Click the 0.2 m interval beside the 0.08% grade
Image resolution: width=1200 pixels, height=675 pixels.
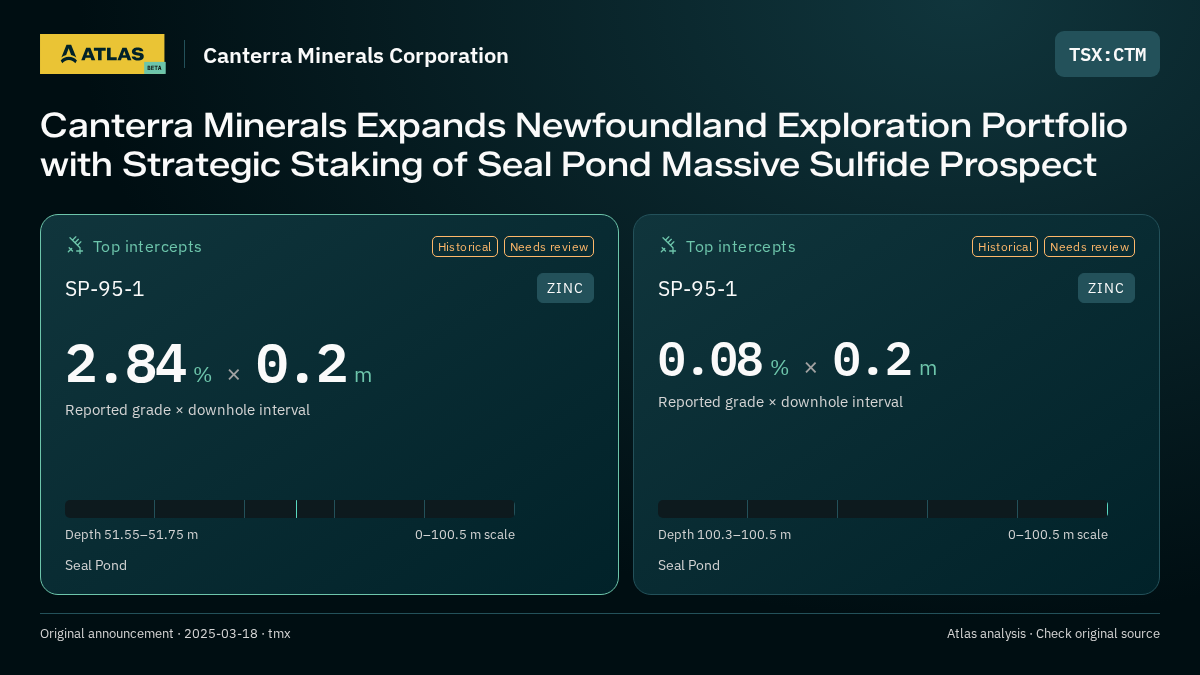click(885, 361)
